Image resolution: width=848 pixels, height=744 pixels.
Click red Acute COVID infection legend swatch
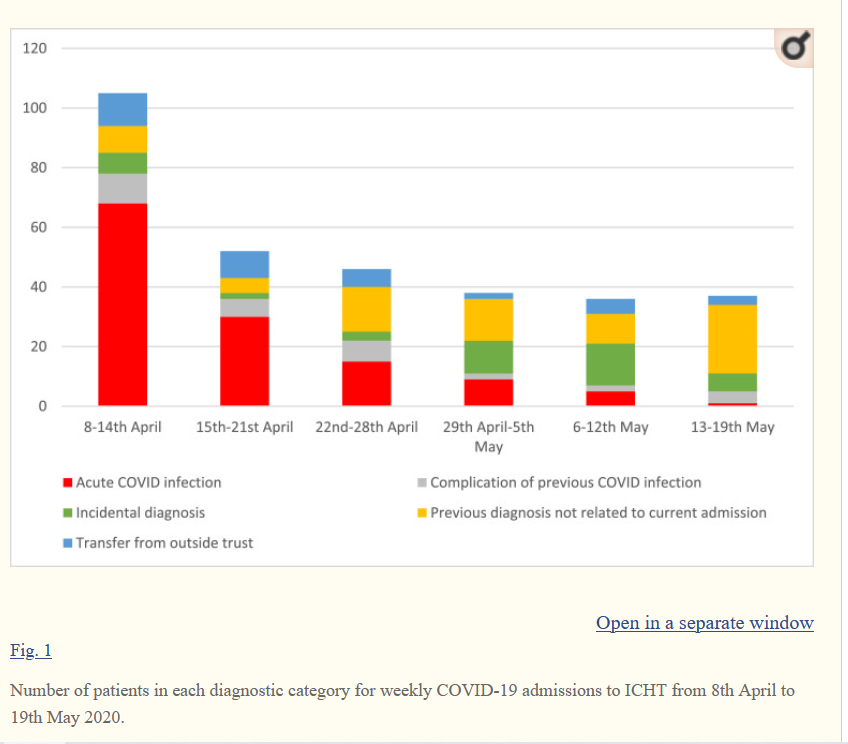click(68, 483)
